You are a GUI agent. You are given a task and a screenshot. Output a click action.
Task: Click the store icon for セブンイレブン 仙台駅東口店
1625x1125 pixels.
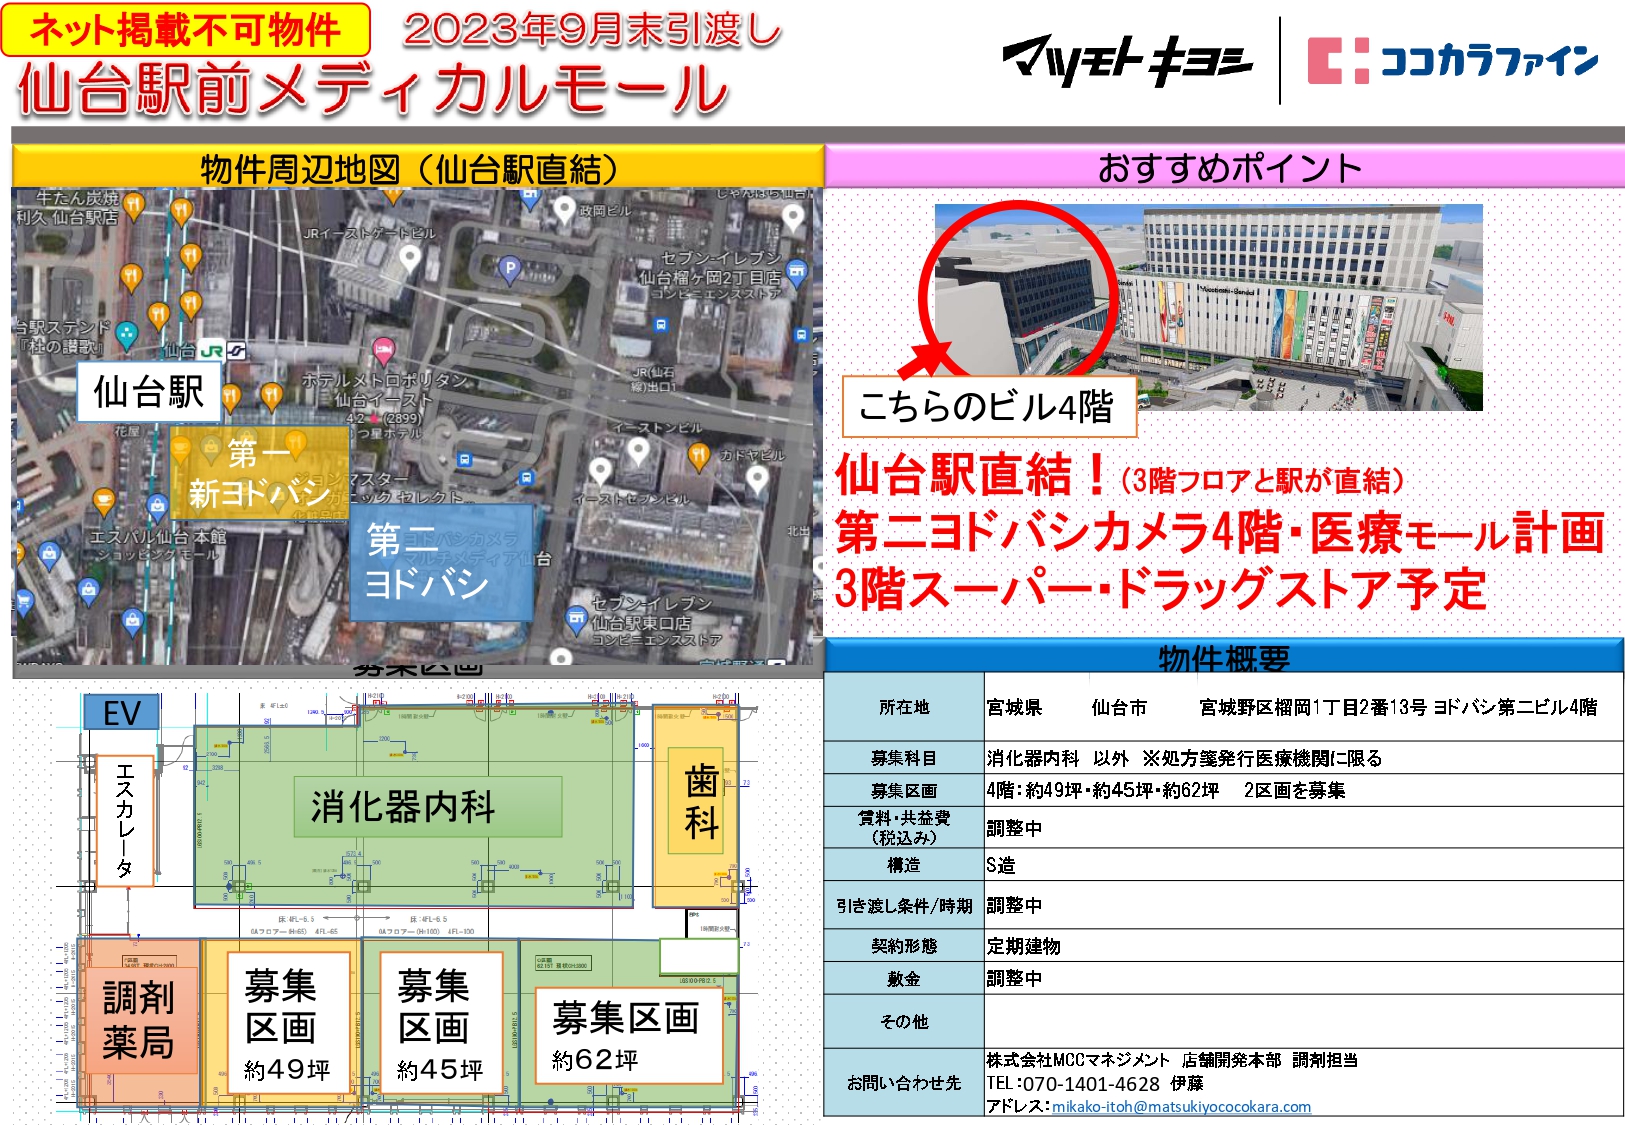click(x=577, y=619)
